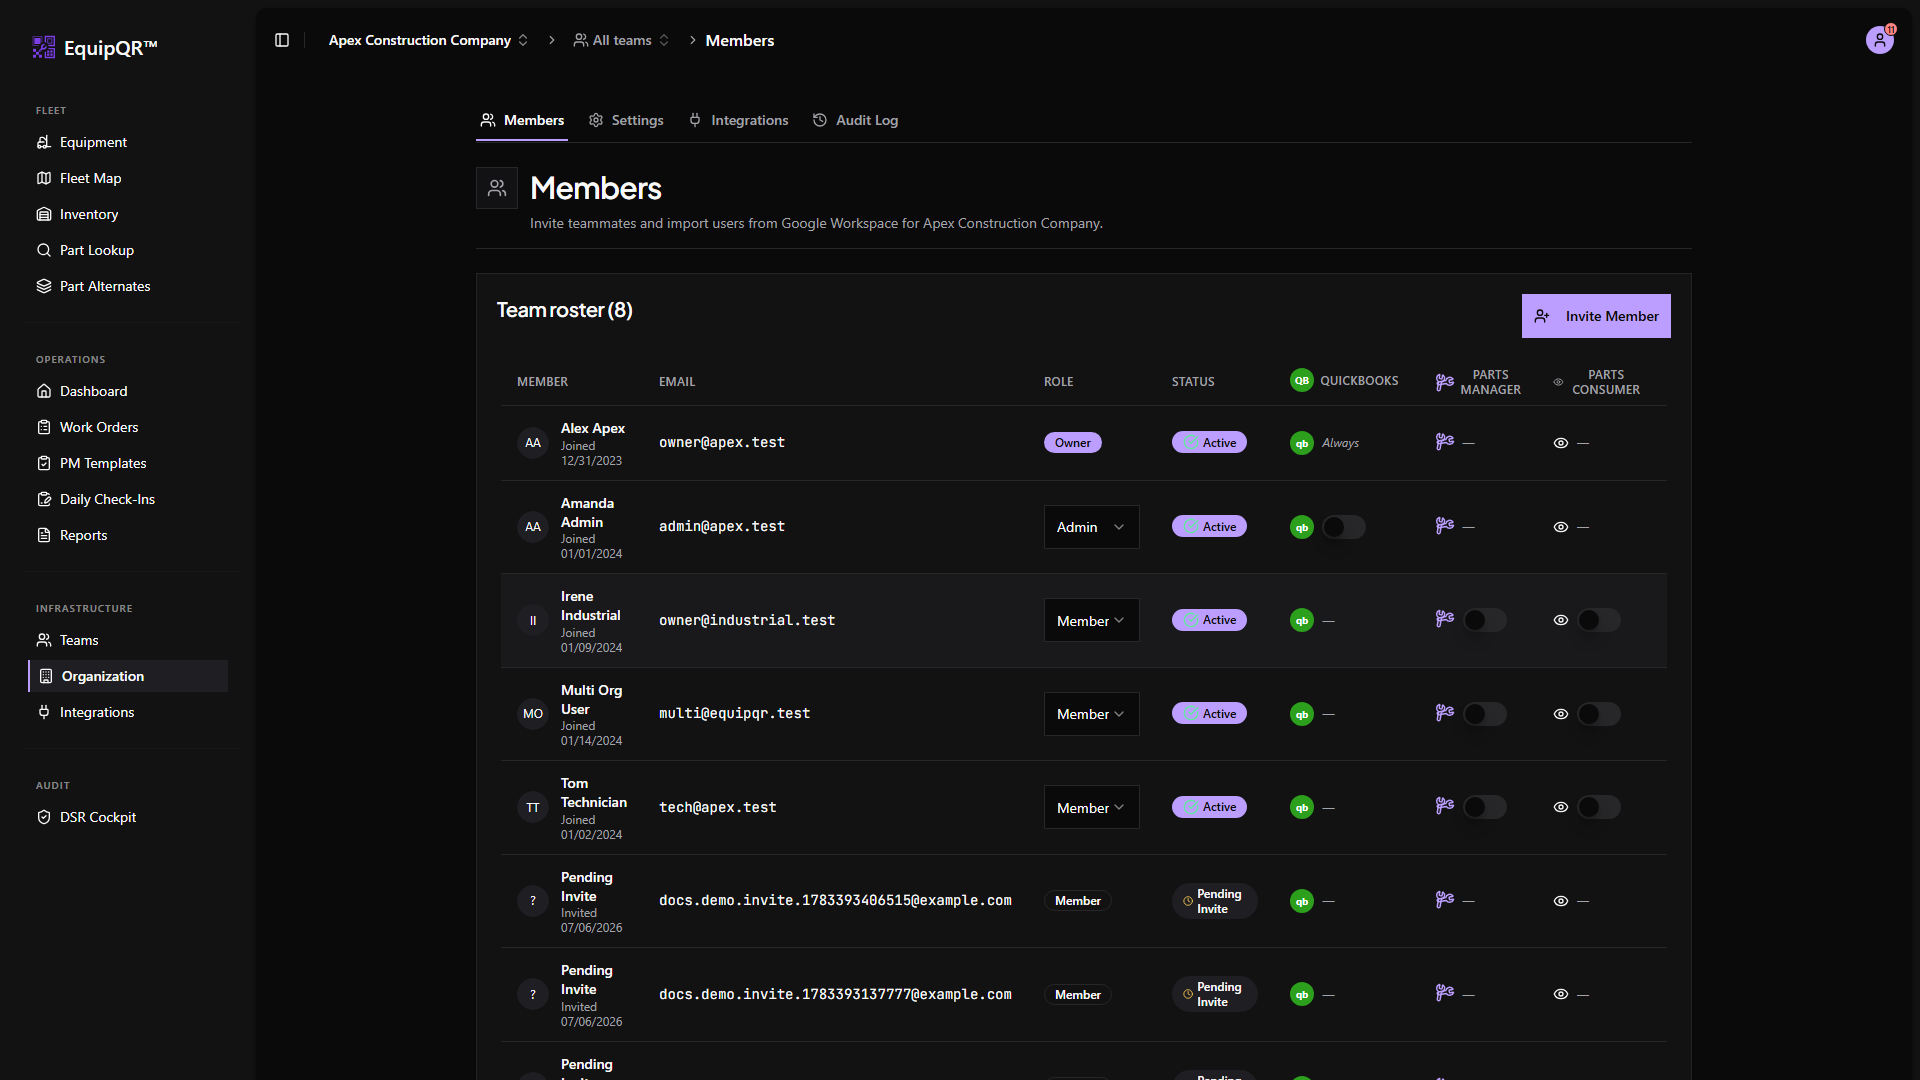Toggle QuickBooks access for Amanda Admin
The width and height of the screenshot is (1920, 1080).
(x=1344, y=527)
